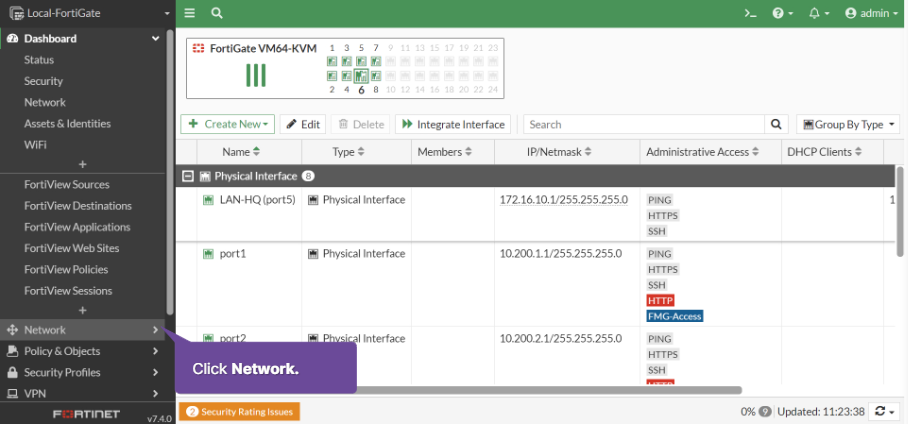
Task: Expand the VPN menu
Action: (83, 394)
